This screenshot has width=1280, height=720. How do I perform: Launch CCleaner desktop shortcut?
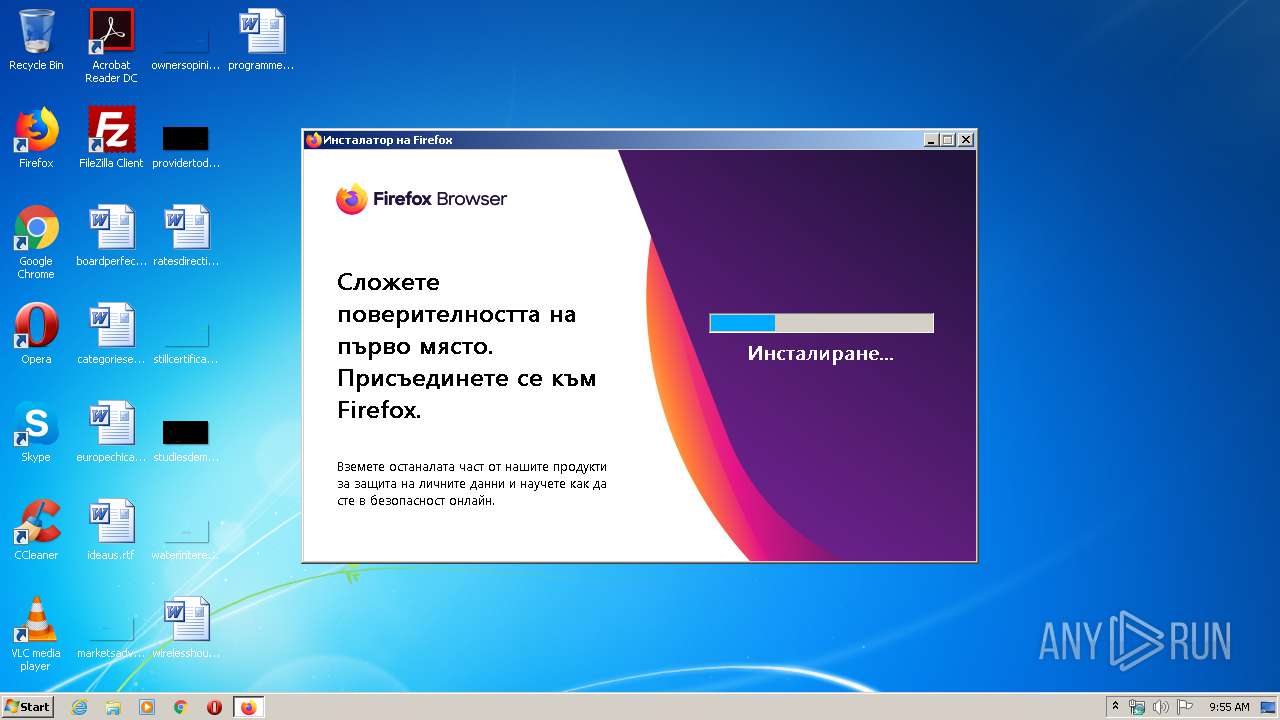click(36, 530)
